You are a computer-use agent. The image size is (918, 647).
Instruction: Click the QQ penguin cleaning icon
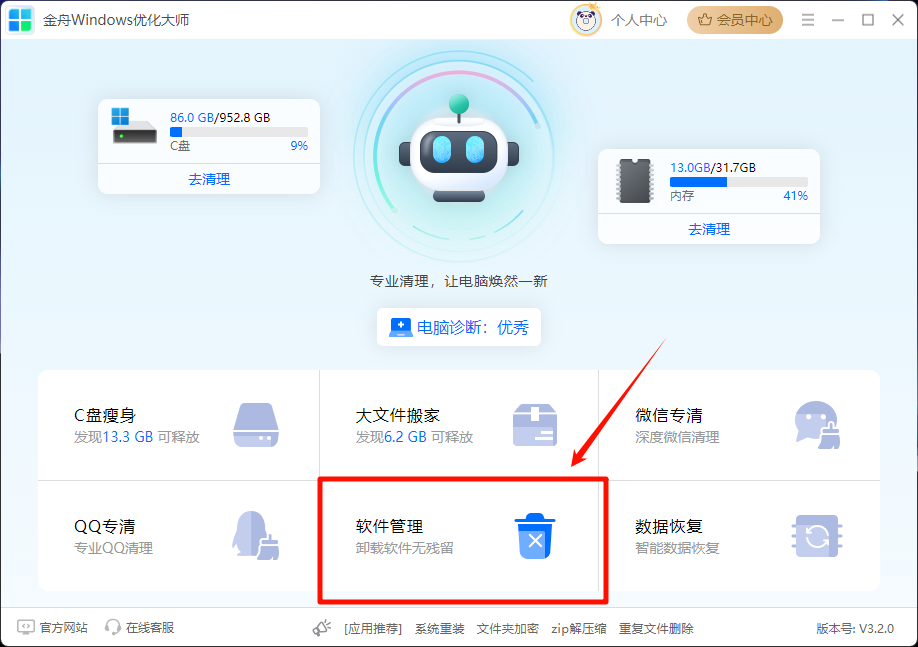pyautogui.click(x=256, y=535)
